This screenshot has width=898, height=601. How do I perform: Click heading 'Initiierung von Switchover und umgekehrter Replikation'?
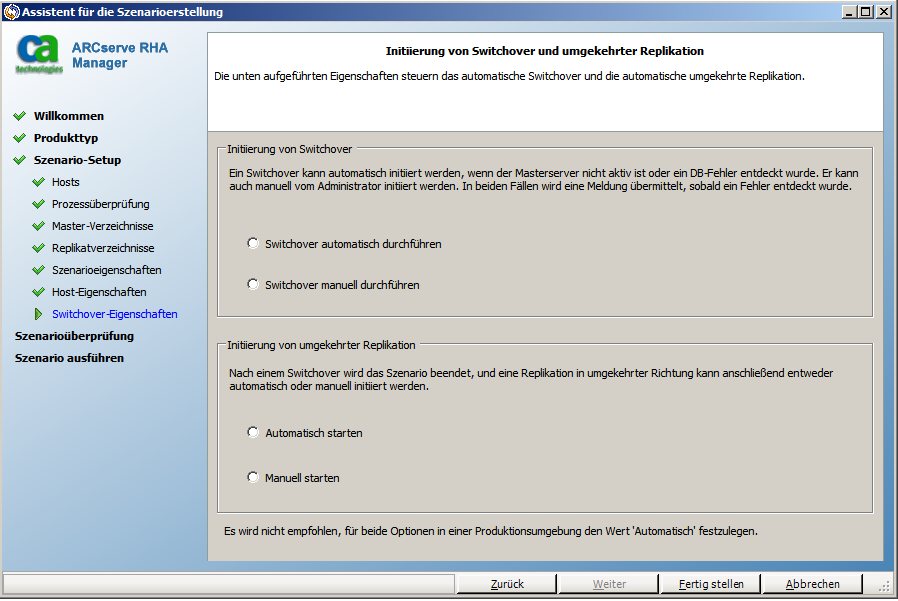coord(545,51)
